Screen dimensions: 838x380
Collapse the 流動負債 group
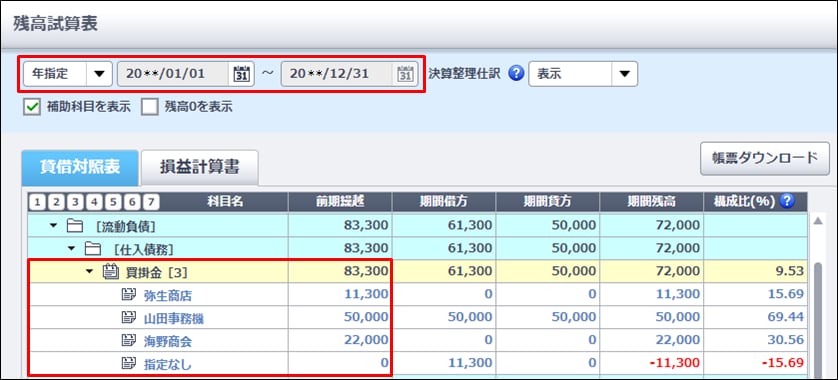point(53,226)
